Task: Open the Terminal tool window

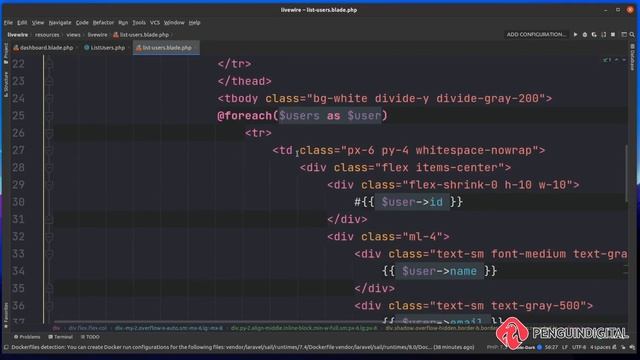Action: coord(60,337)
